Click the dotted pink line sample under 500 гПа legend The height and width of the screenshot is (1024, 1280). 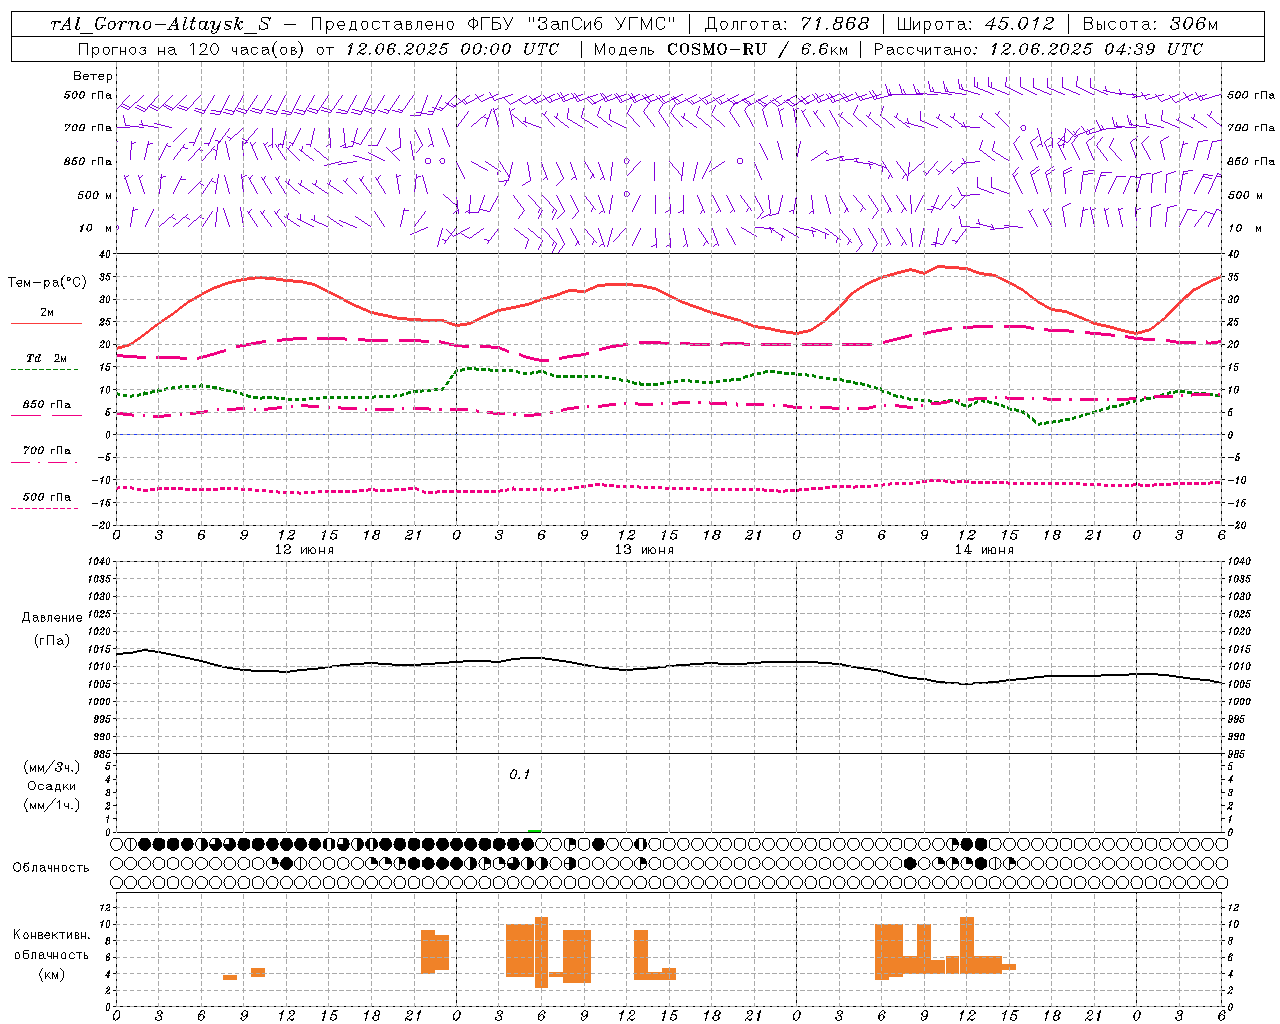[x=44, y=509]
